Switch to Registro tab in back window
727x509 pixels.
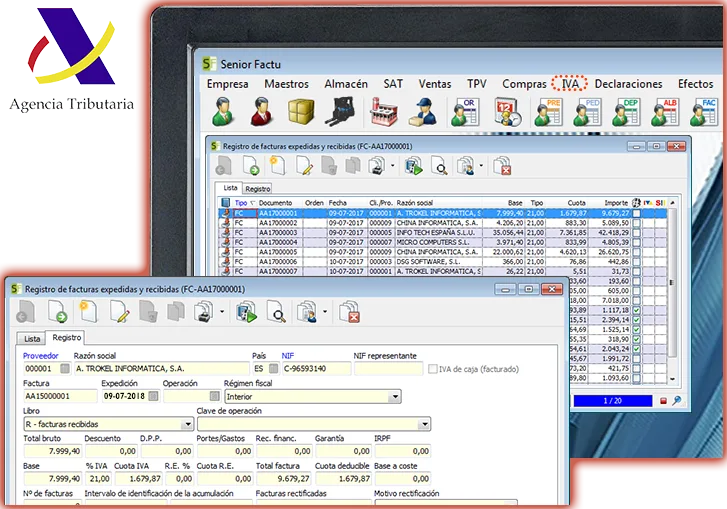[x=258, y=189]
